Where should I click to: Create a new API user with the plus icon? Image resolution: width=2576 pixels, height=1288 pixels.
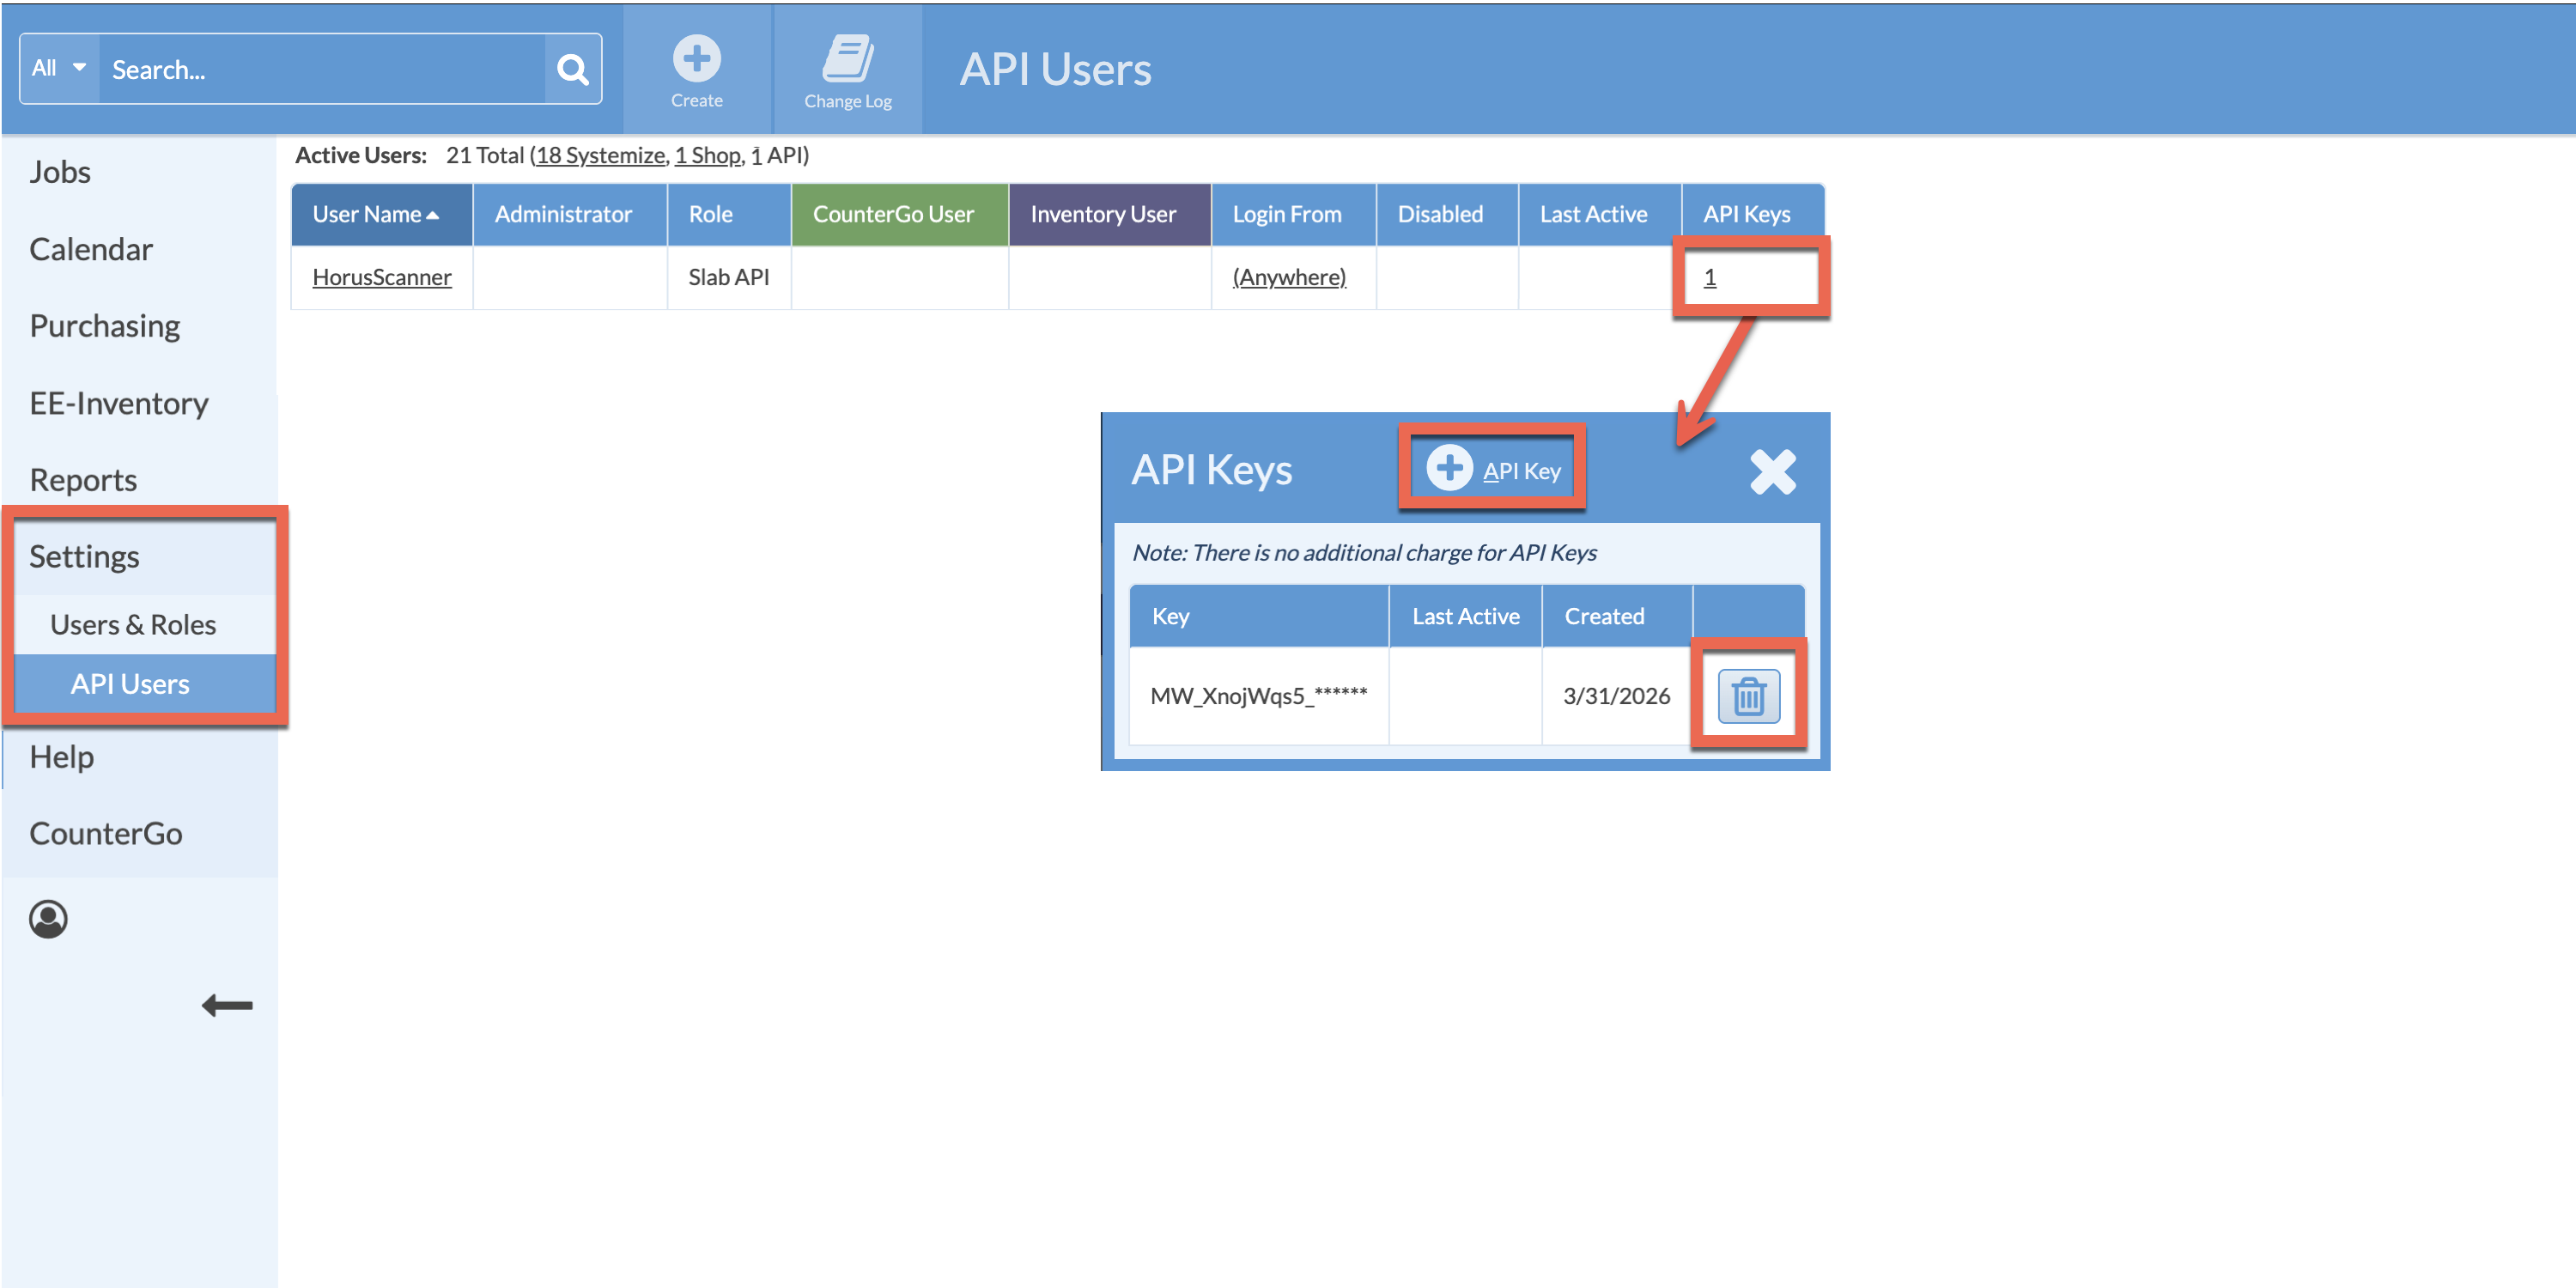tap(697, 60)
